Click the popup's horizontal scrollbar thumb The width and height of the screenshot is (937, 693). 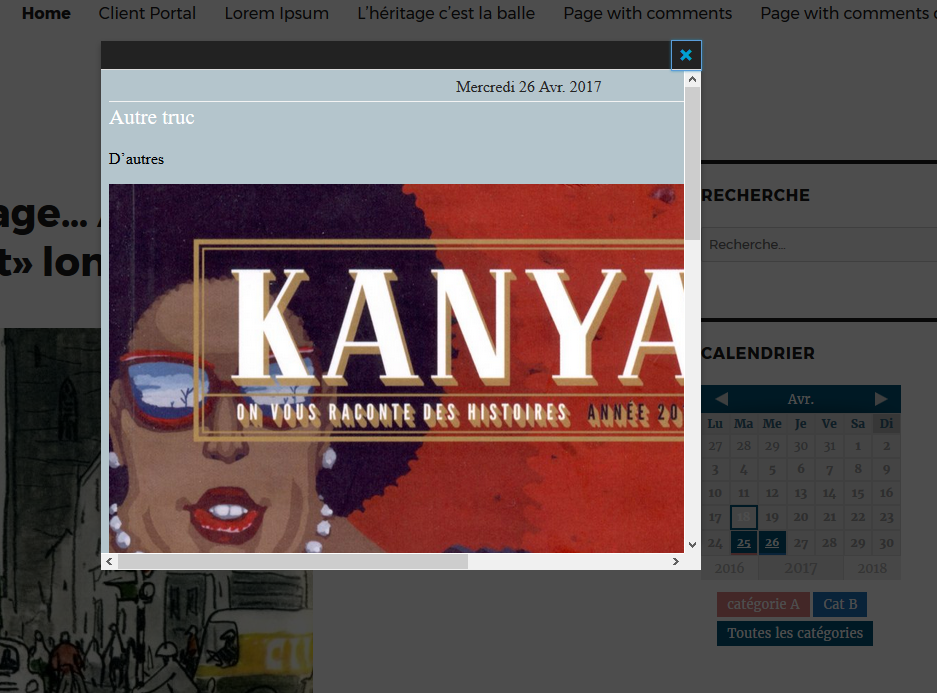pyautogui.click(x=293, y=562)
